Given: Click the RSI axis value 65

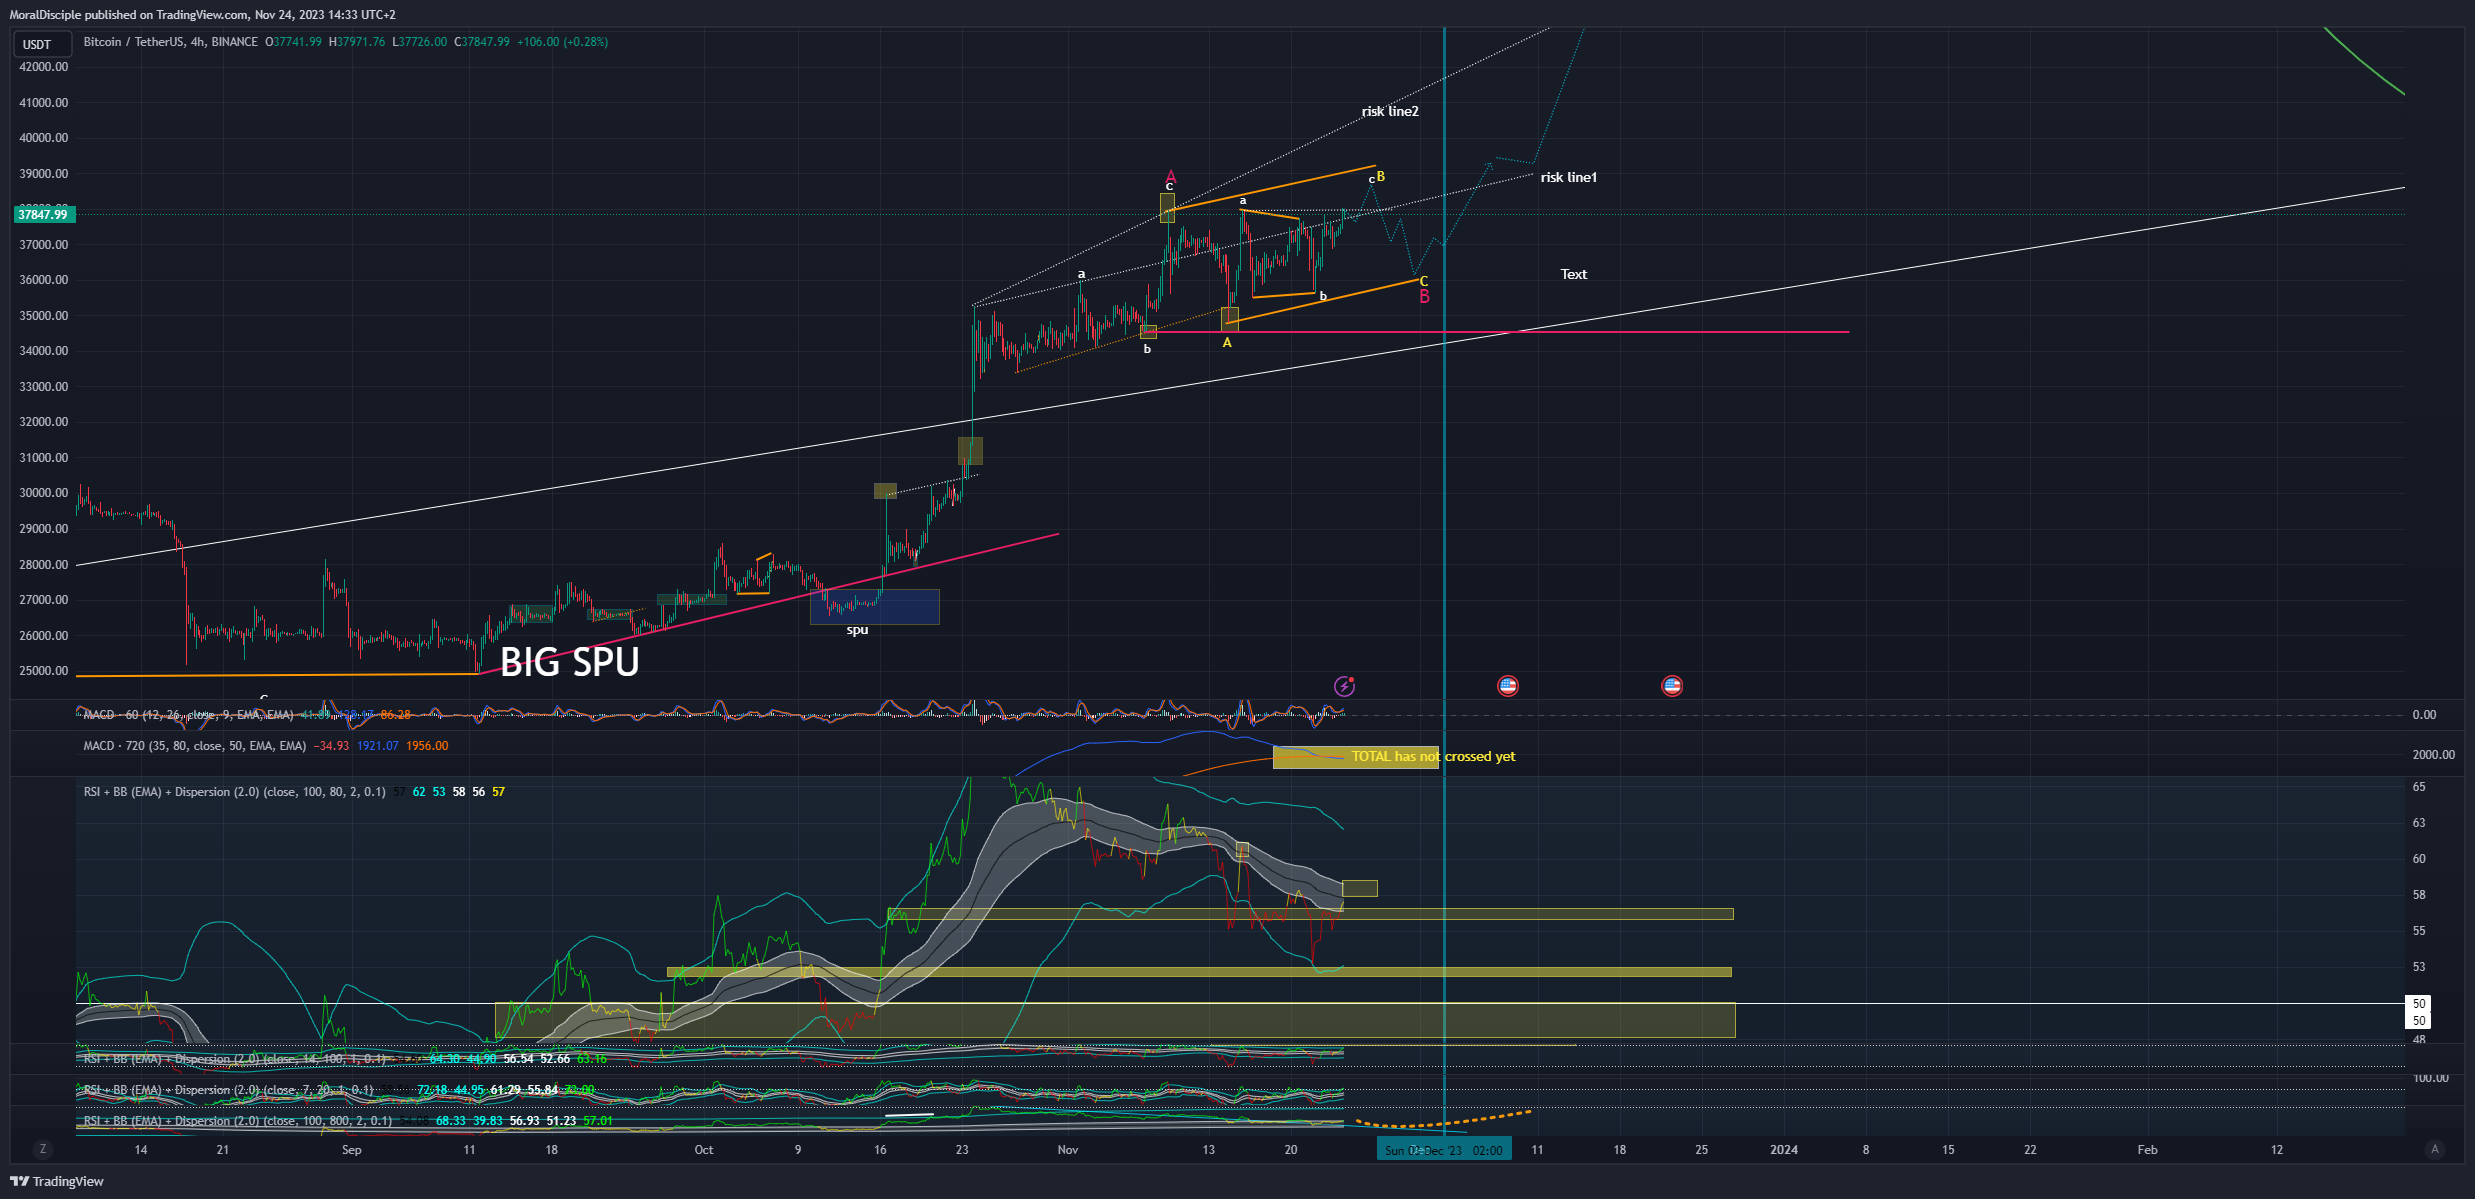Looking at the screenshot, I should point(2419,787).
